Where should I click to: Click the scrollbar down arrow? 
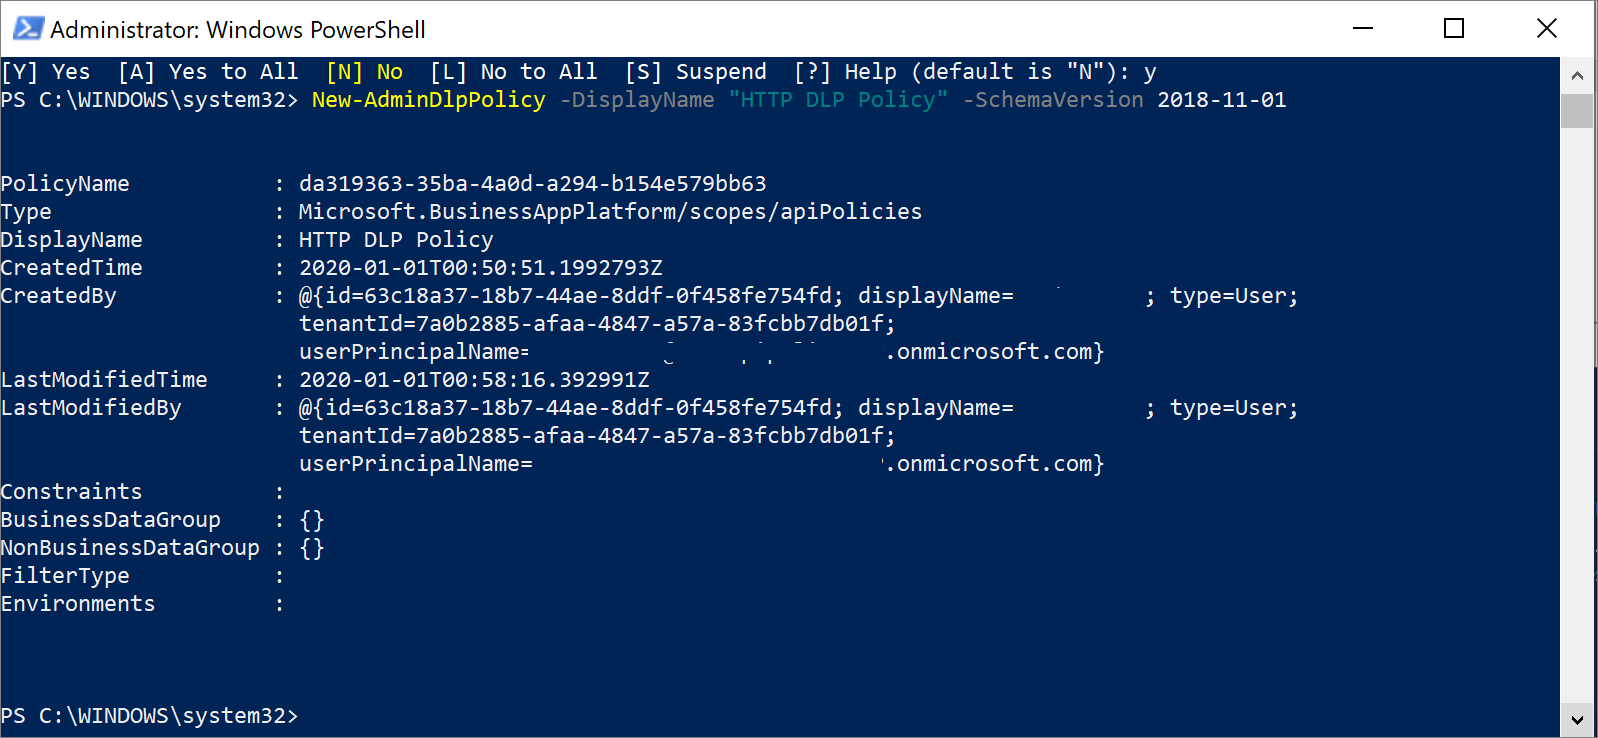[x=1579, y=719]
